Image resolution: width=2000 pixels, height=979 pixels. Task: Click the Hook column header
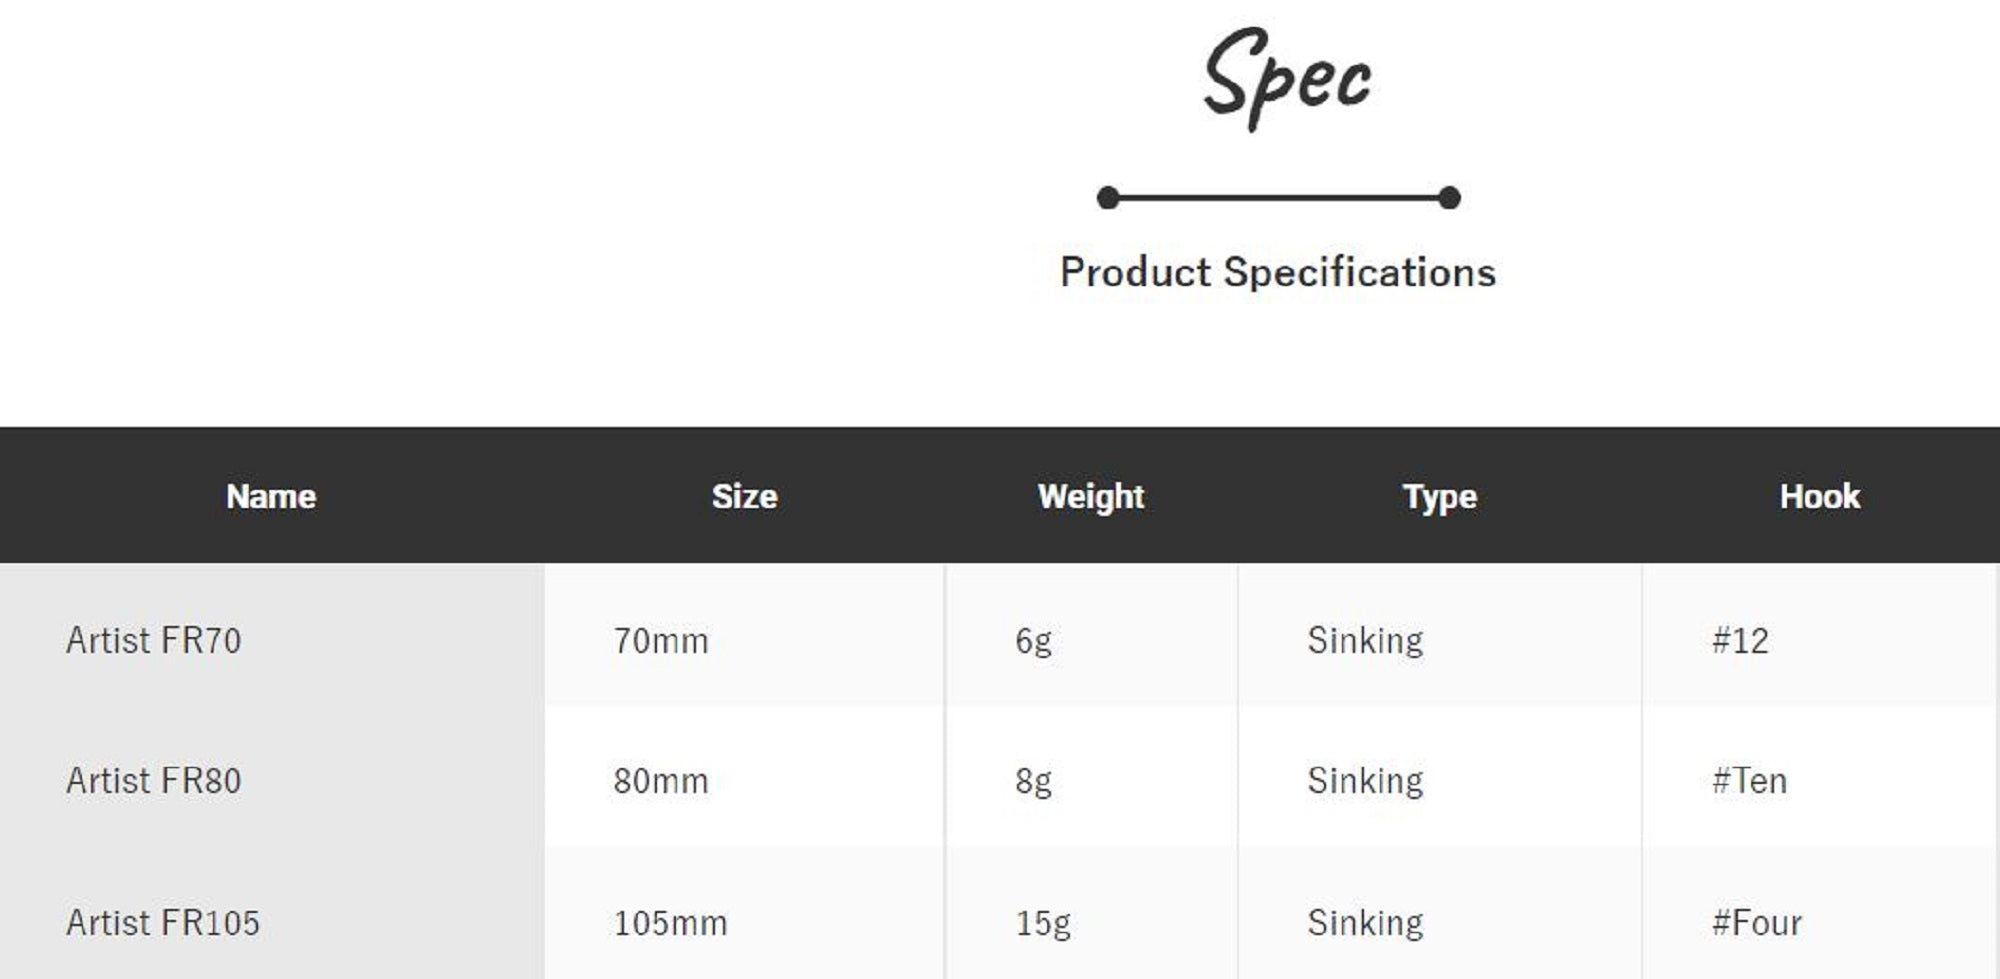pyautogui.click(x=1819, y=496)
